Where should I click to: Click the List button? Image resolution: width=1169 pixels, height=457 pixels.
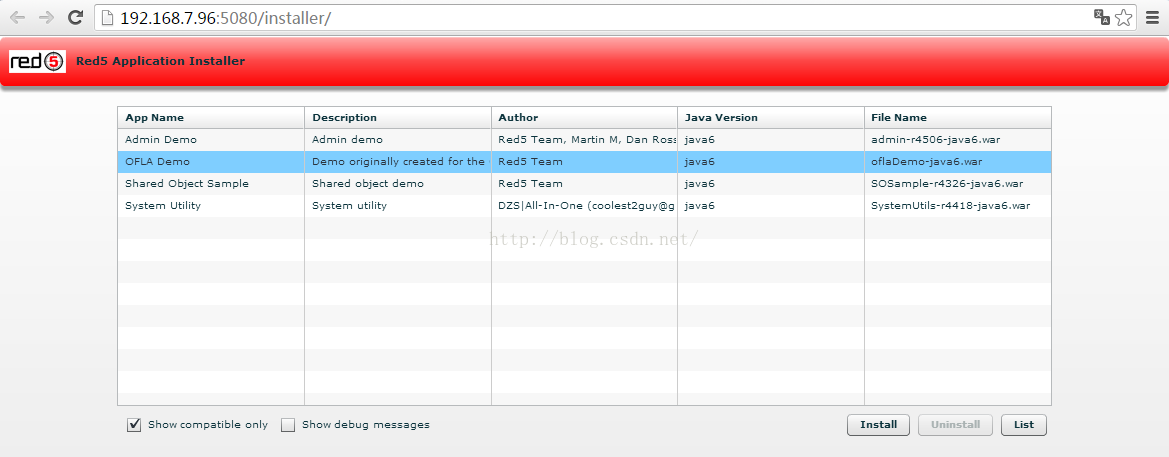[1024, 425]
